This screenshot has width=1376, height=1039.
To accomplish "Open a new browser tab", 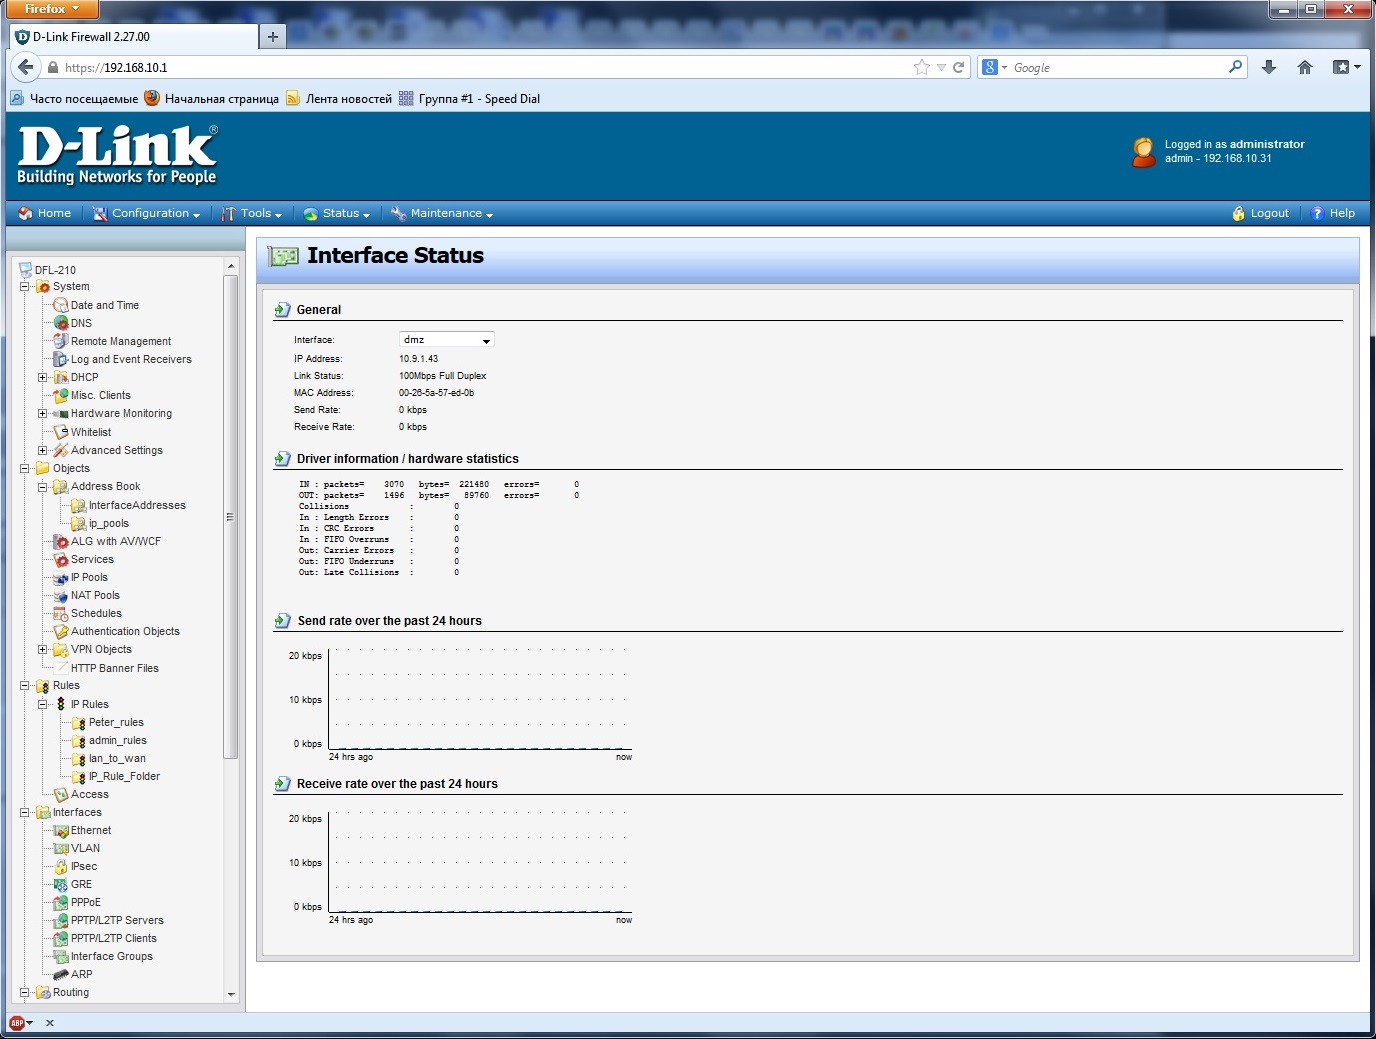I will pos(272,37).
